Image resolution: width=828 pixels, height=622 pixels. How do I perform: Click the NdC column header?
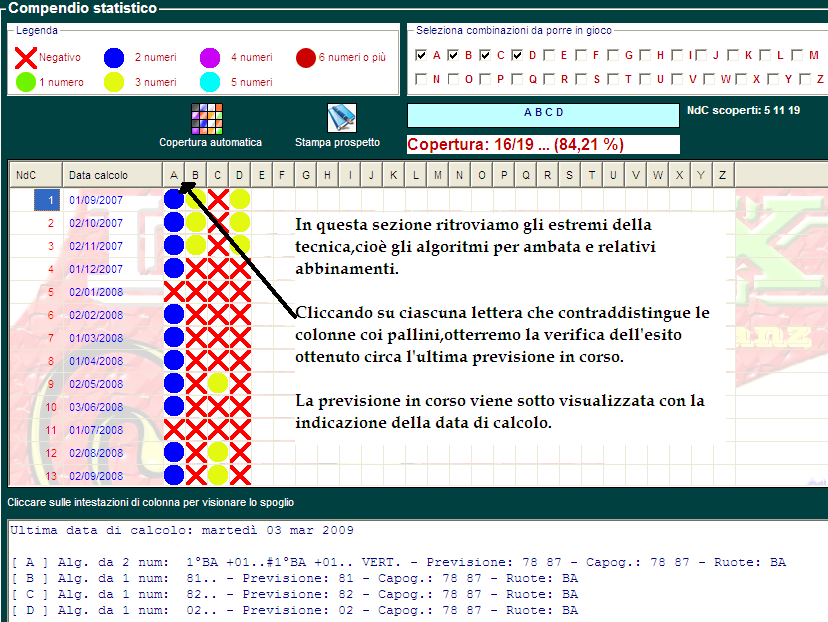[x=36, y=175]
